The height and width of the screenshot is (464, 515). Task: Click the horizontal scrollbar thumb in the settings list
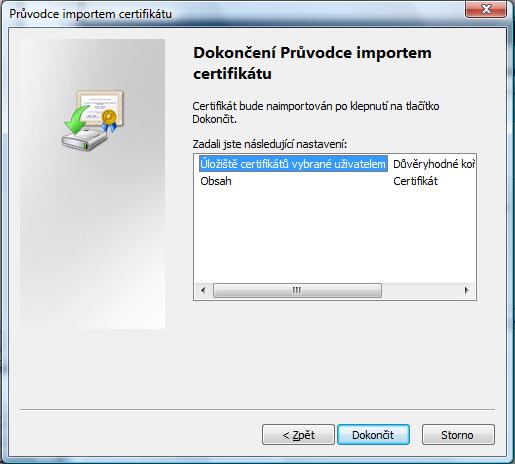click(x=297, y=290)
